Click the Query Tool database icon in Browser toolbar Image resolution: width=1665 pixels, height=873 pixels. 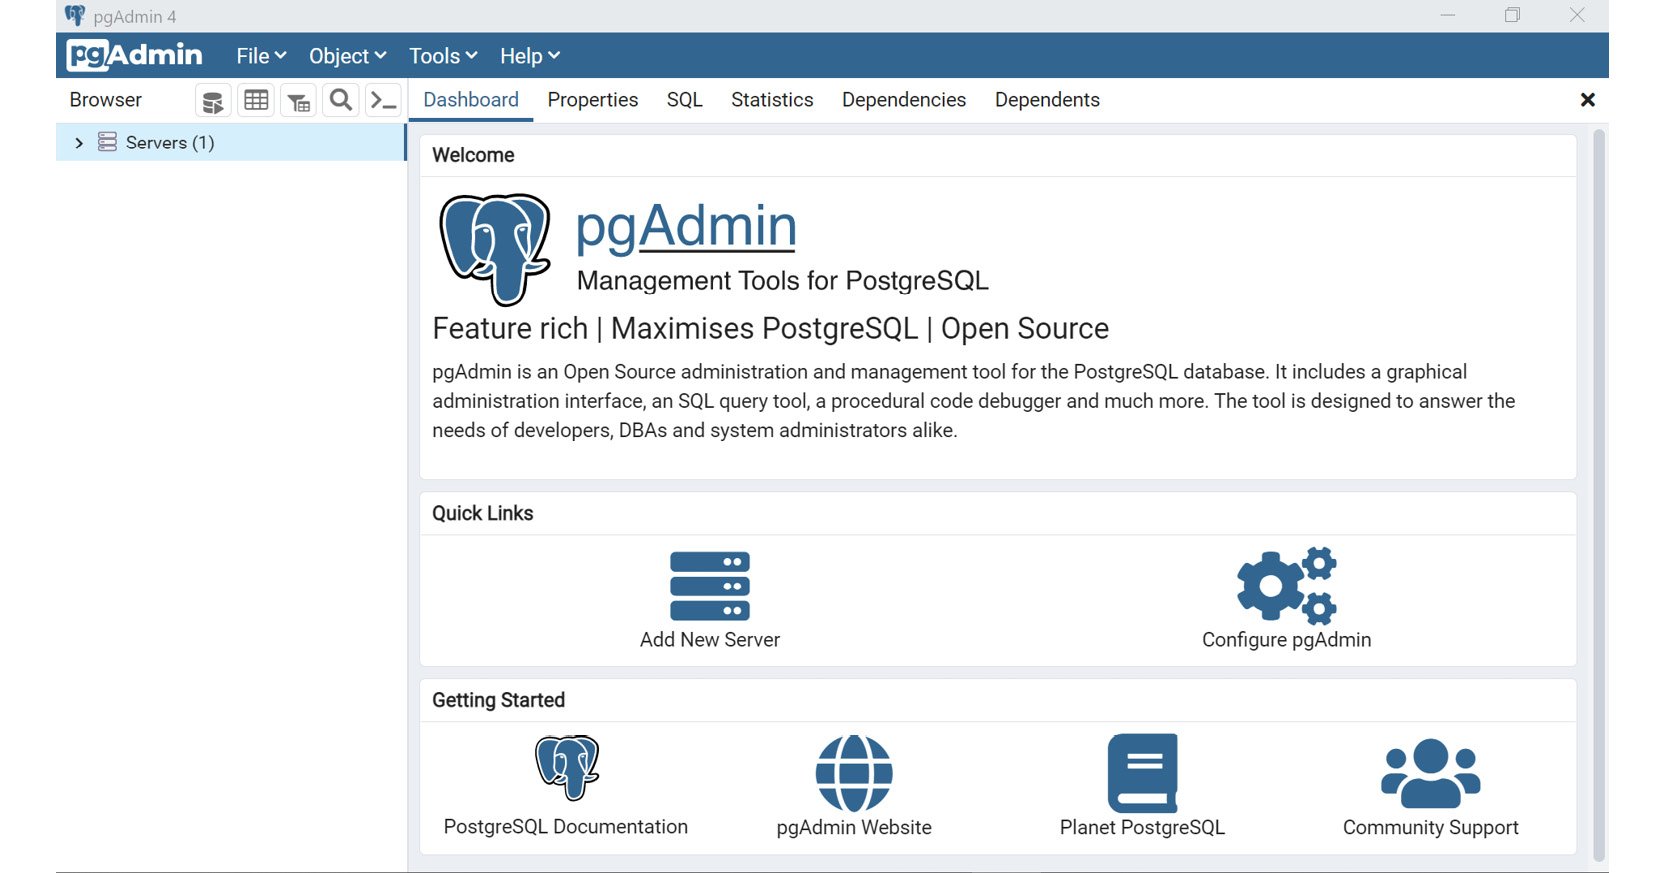coord(212,100)
